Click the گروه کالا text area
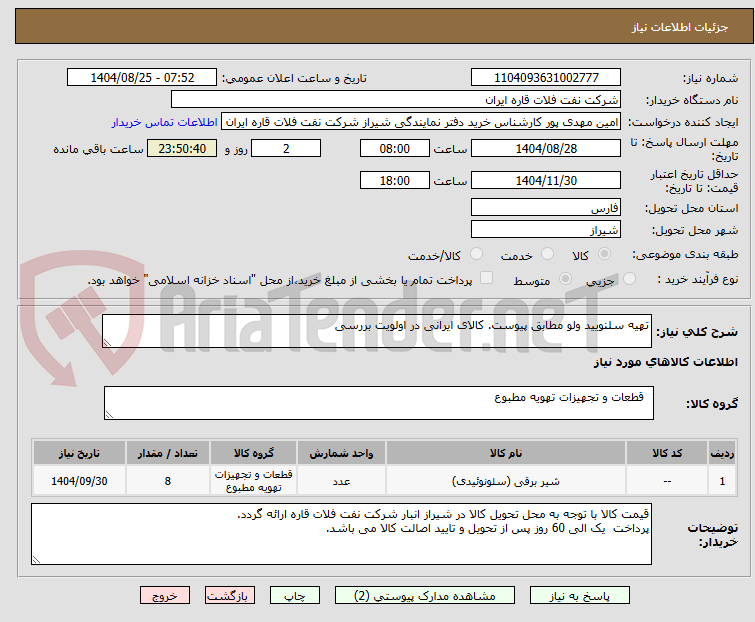 378,403
